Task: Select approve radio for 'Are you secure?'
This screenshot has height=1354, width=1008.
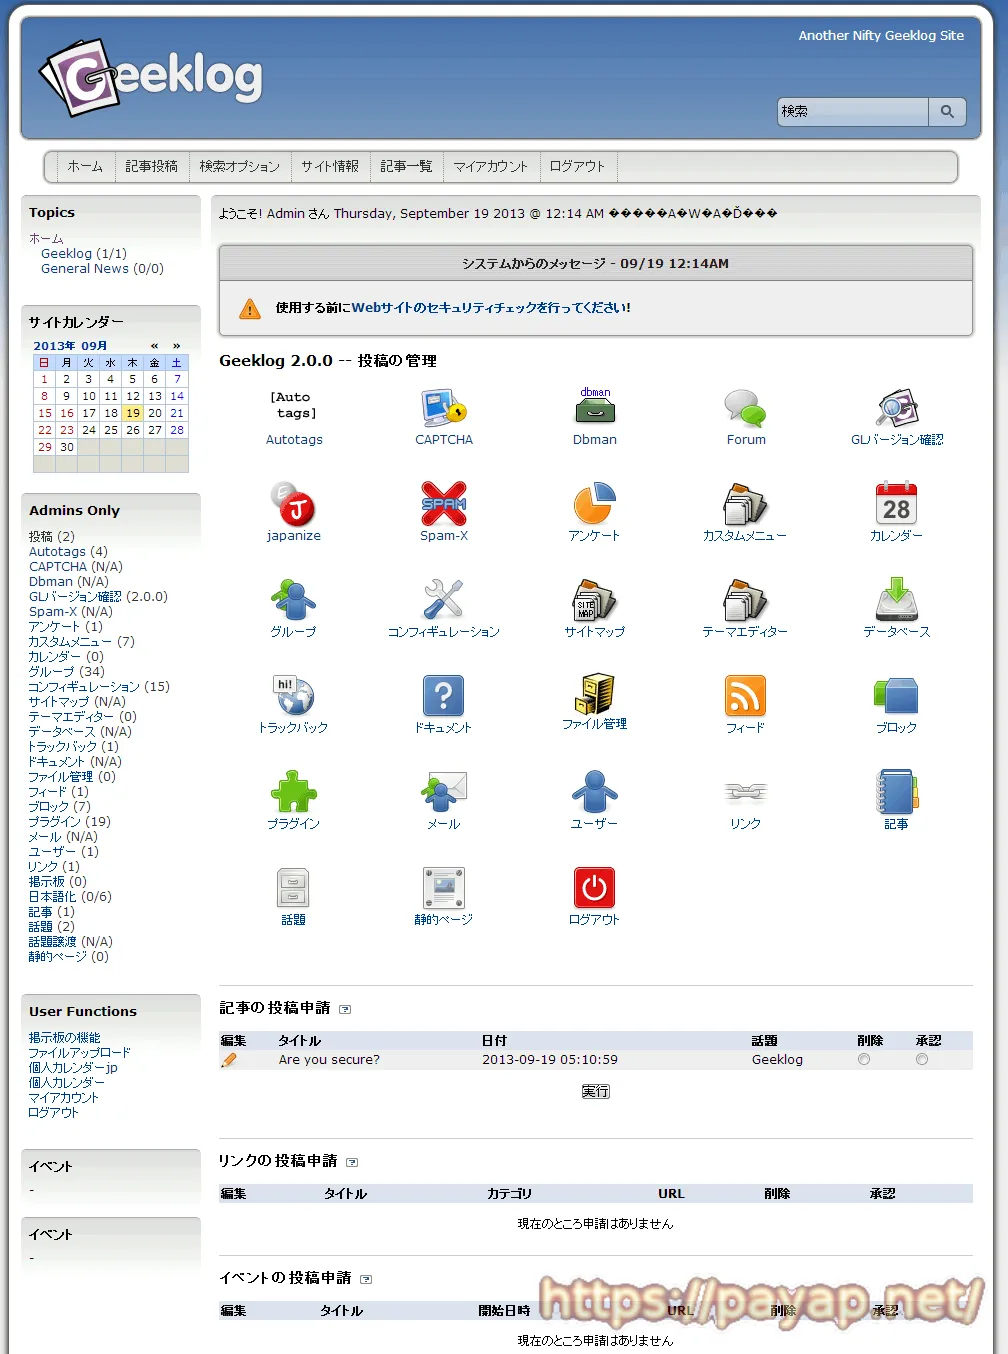Action: point(922,1060)
